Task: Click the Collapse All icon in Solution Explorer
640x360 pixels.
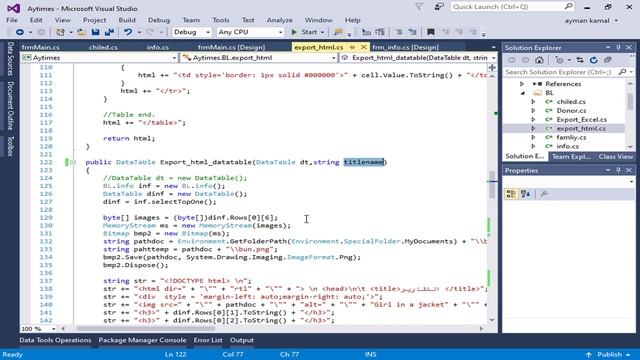Action: click(607, 60)
